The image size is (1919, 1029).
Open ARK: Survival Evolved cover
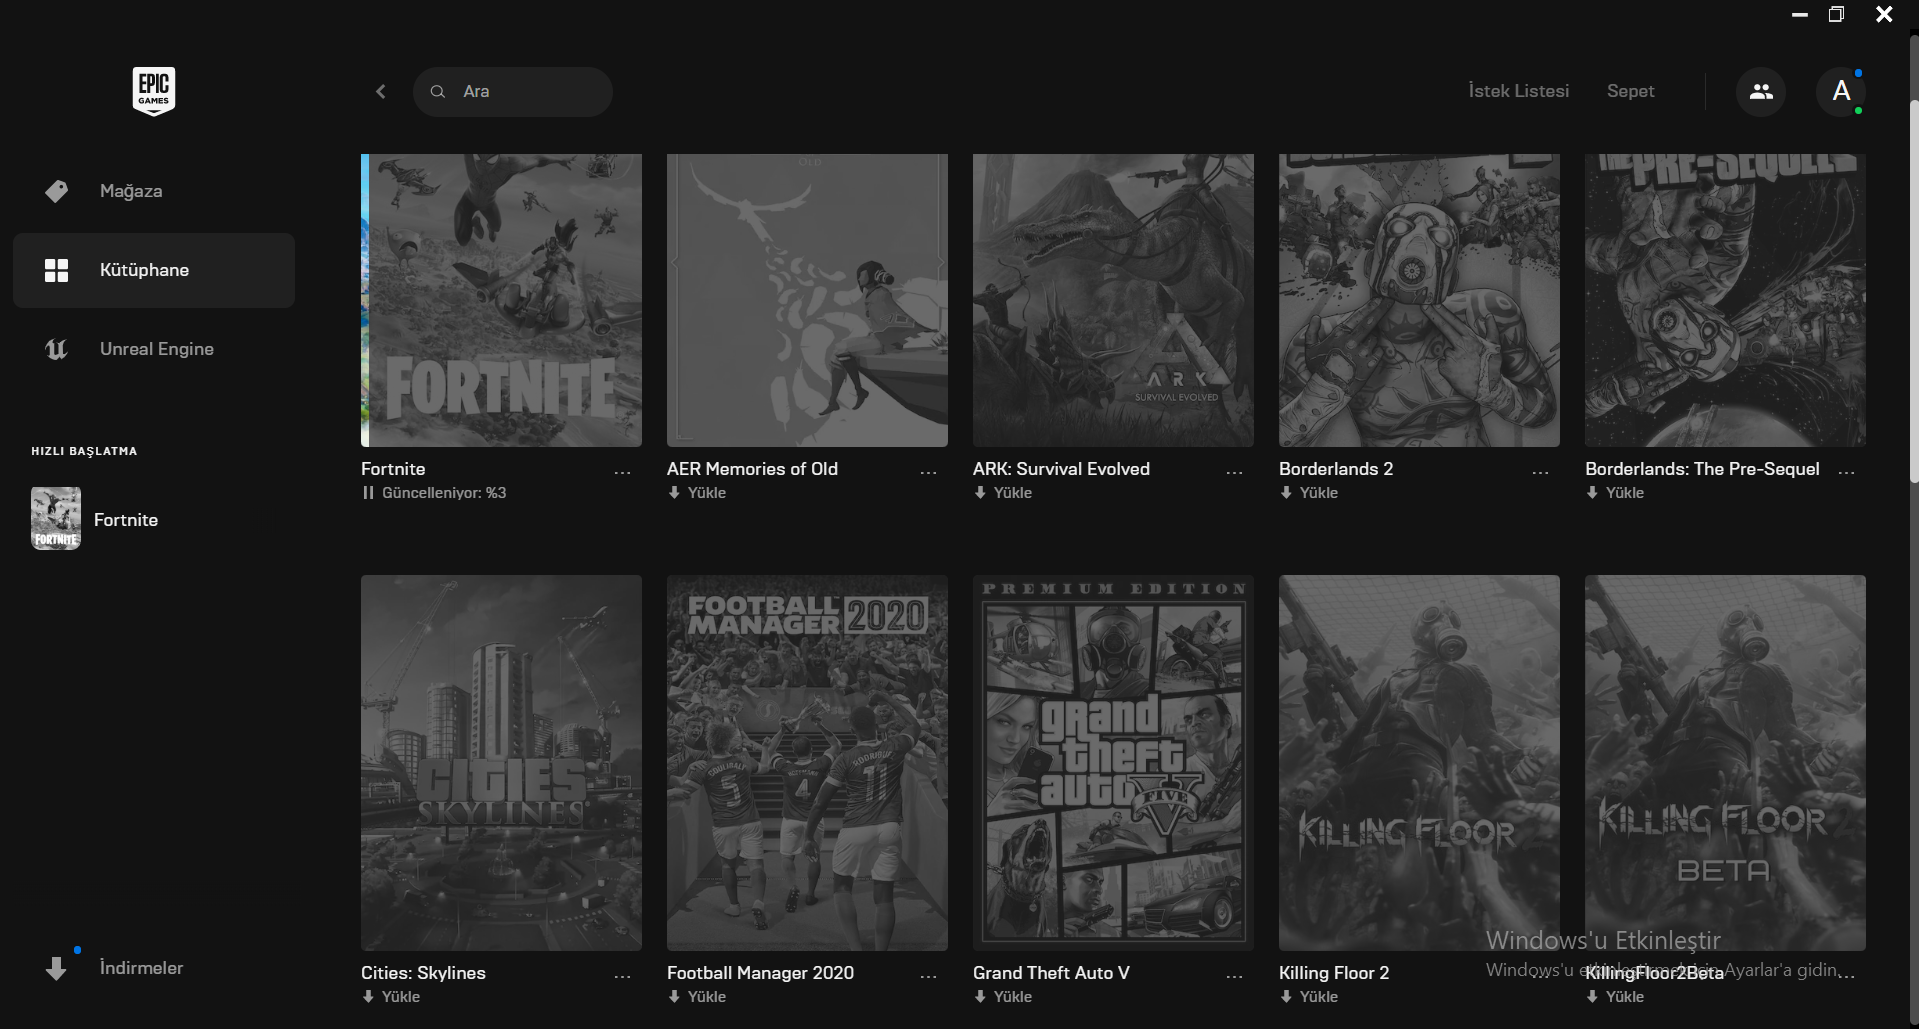coord(1113,300)
